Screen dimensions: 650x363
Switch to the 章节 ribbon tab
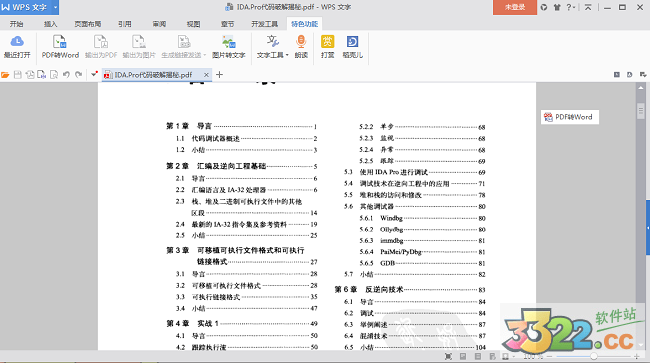pyautogui.click(x=227, y=24)
